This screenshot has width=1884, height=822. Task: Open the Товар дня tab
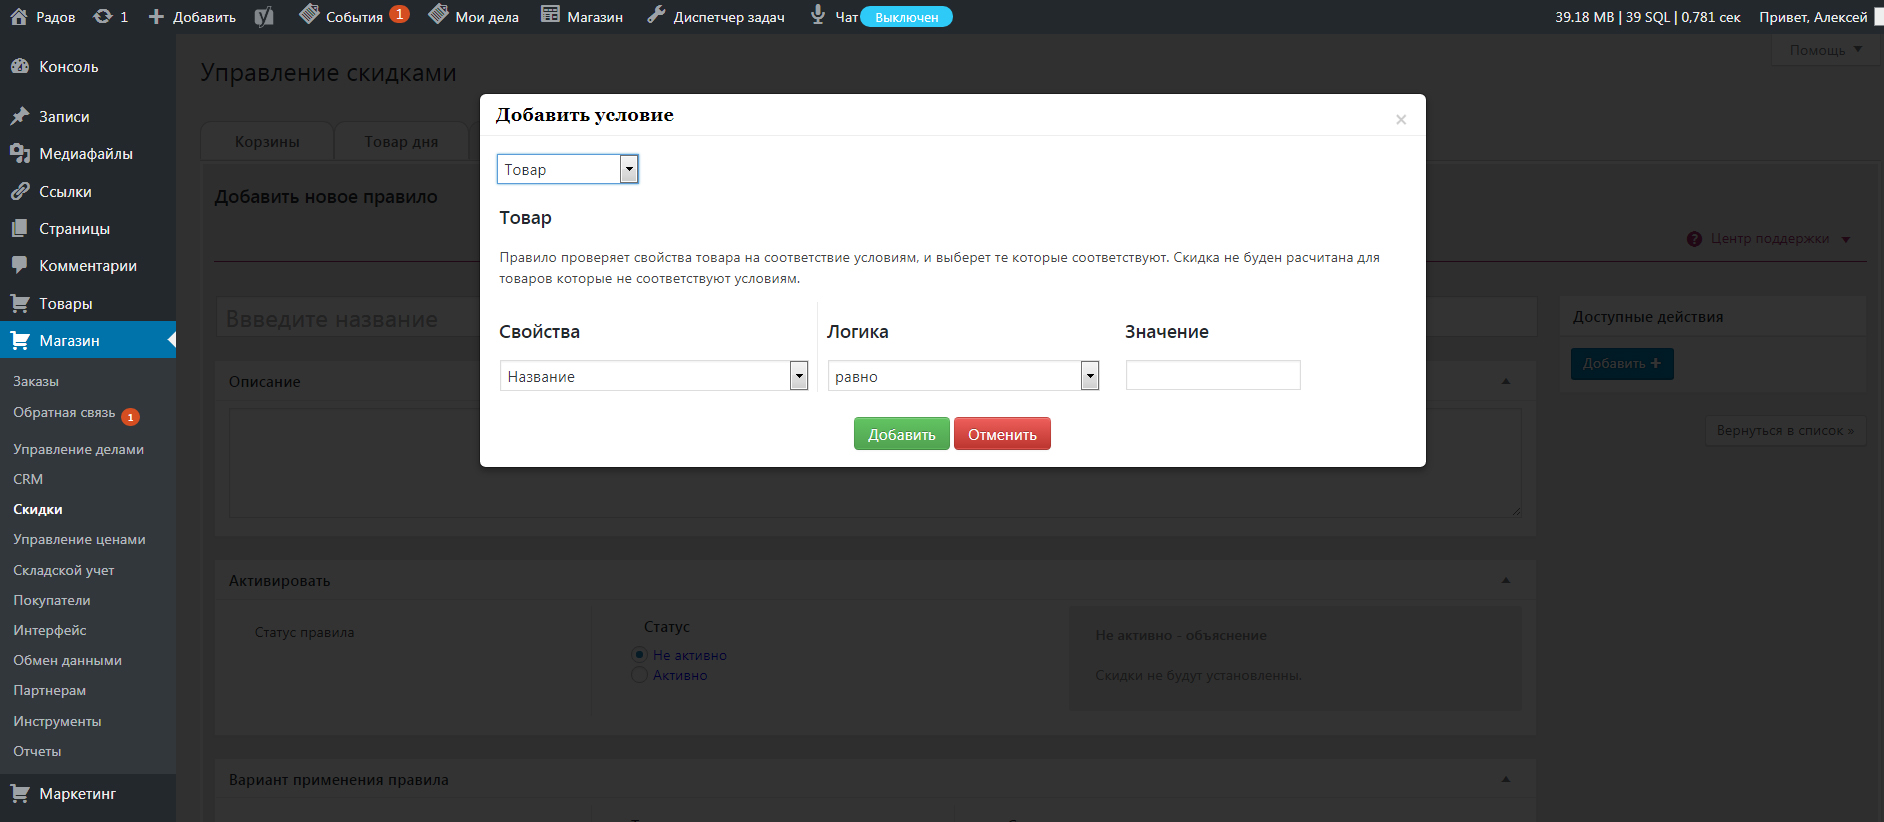coord(401,142)
